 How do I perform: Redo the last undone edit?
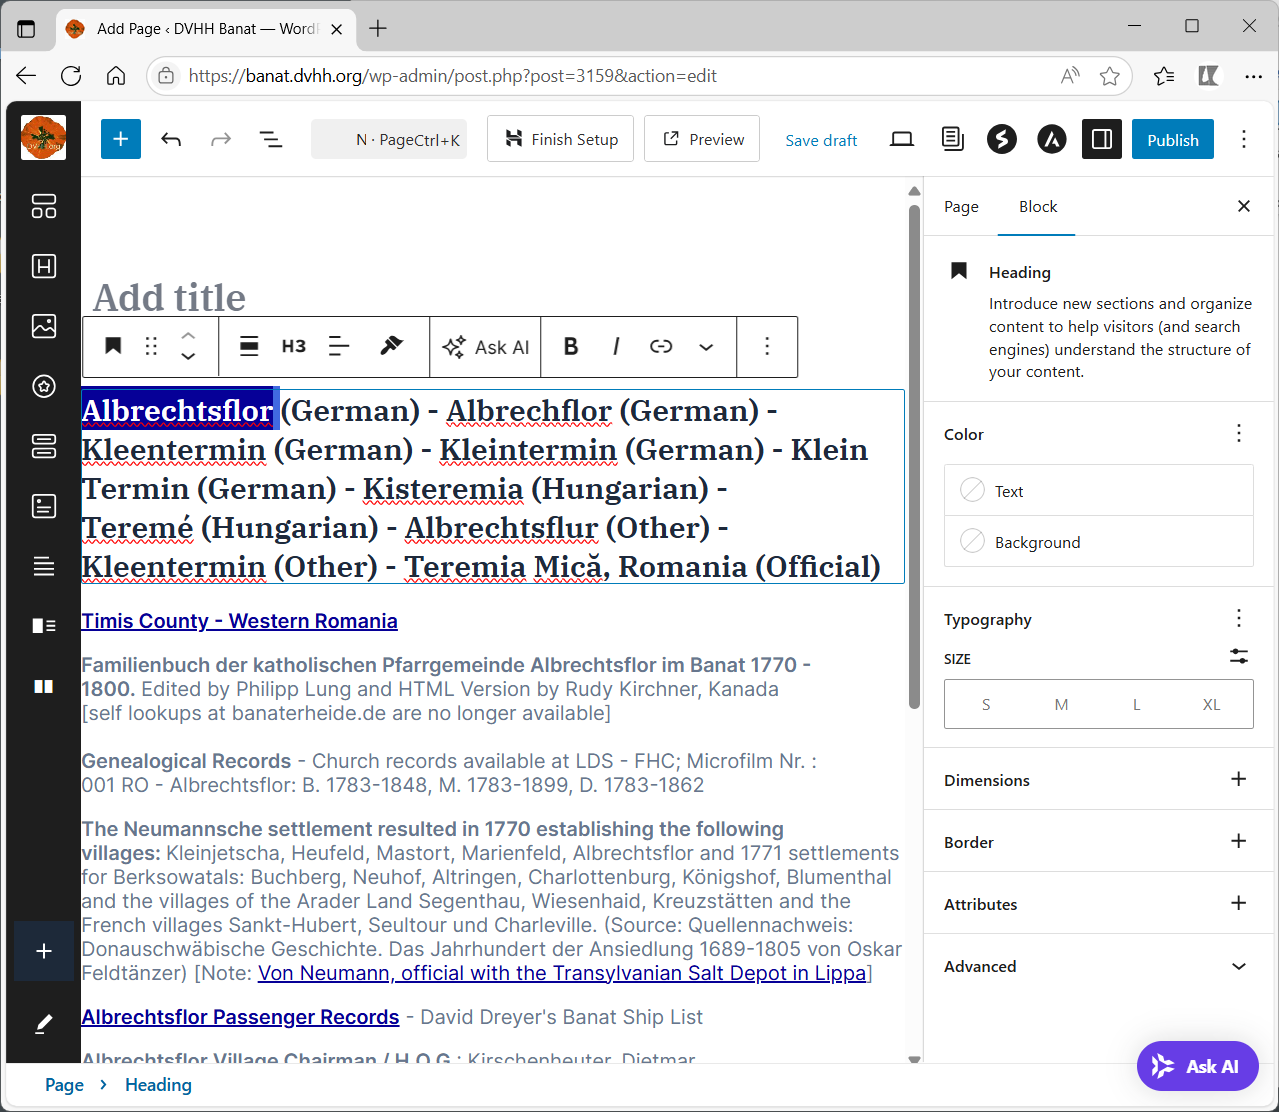(221, 139)
